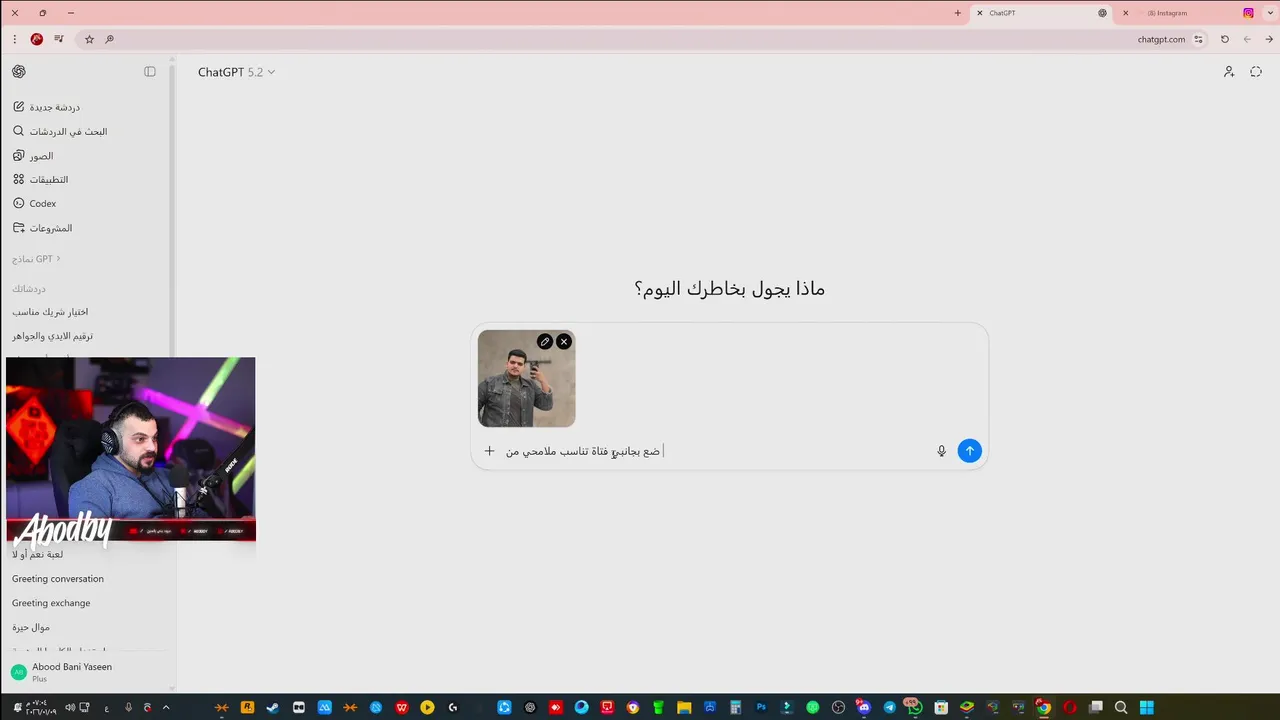Viewport: 1280px width, 720px height.
Task: Open Discord from the taskbar
Action: (863, 707)
